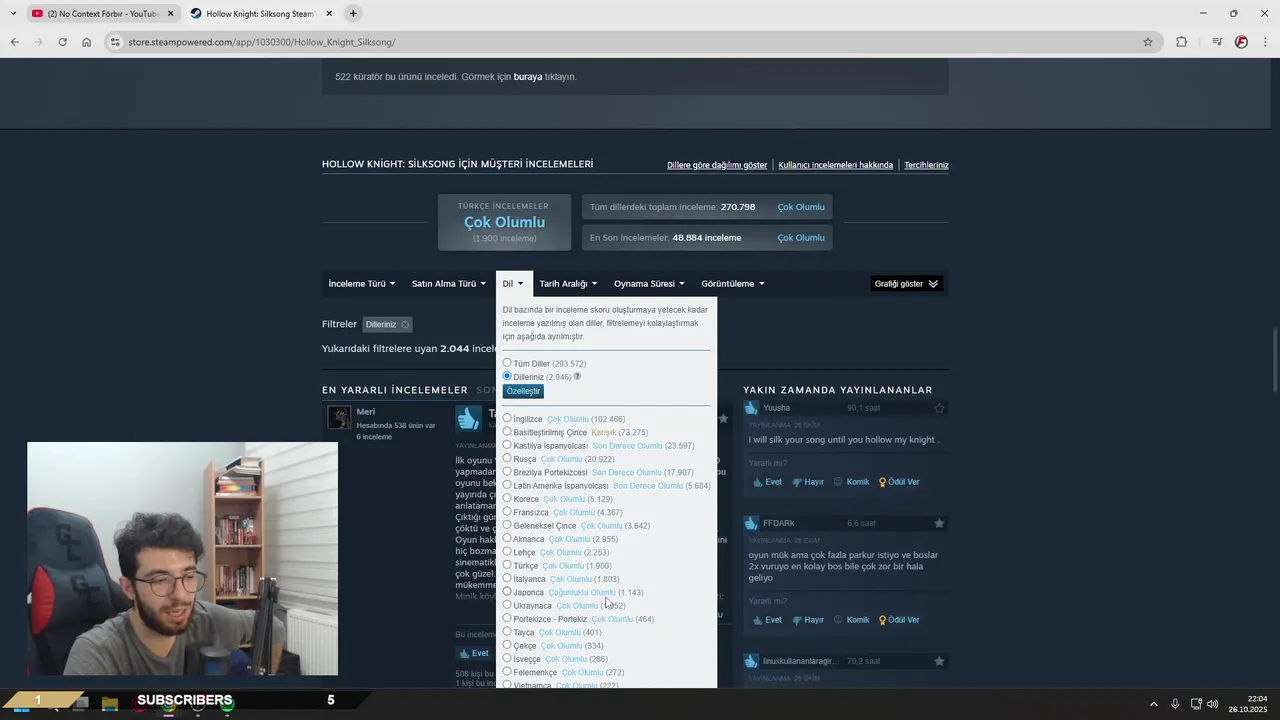Click Hayır on FFDARK's review
Viewport: 1280px width, 720px height.
pyautogui.click(x=808, y=620)
